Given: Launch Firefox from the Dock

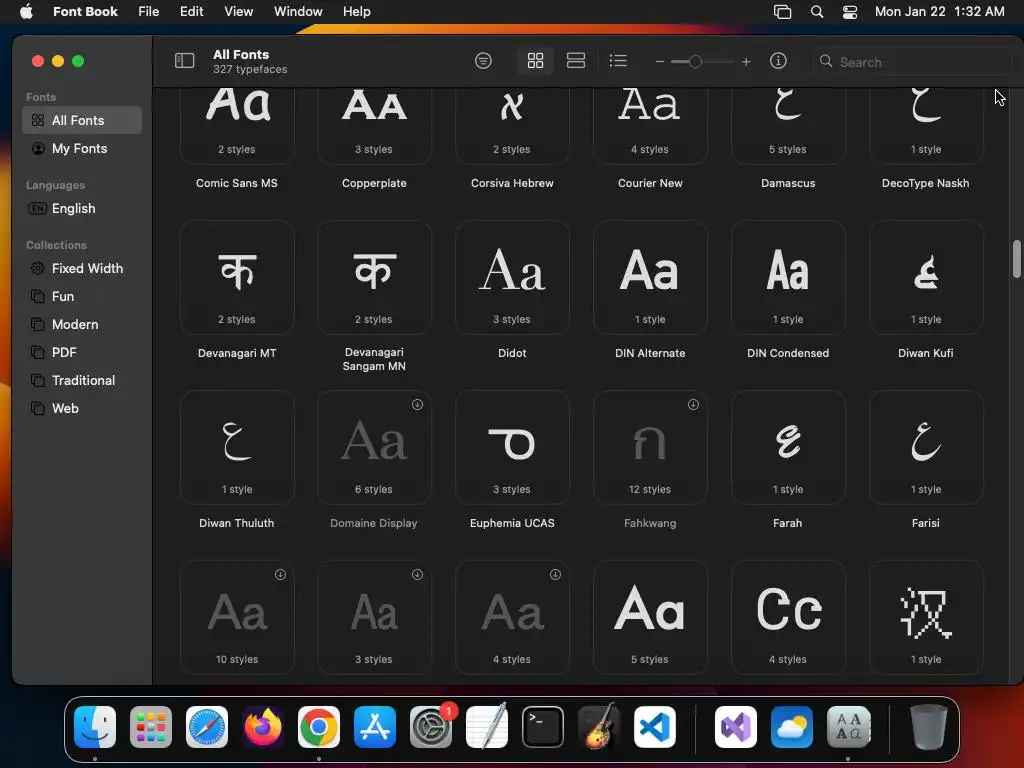Looking at the screenshot, I should click(263, 727).
